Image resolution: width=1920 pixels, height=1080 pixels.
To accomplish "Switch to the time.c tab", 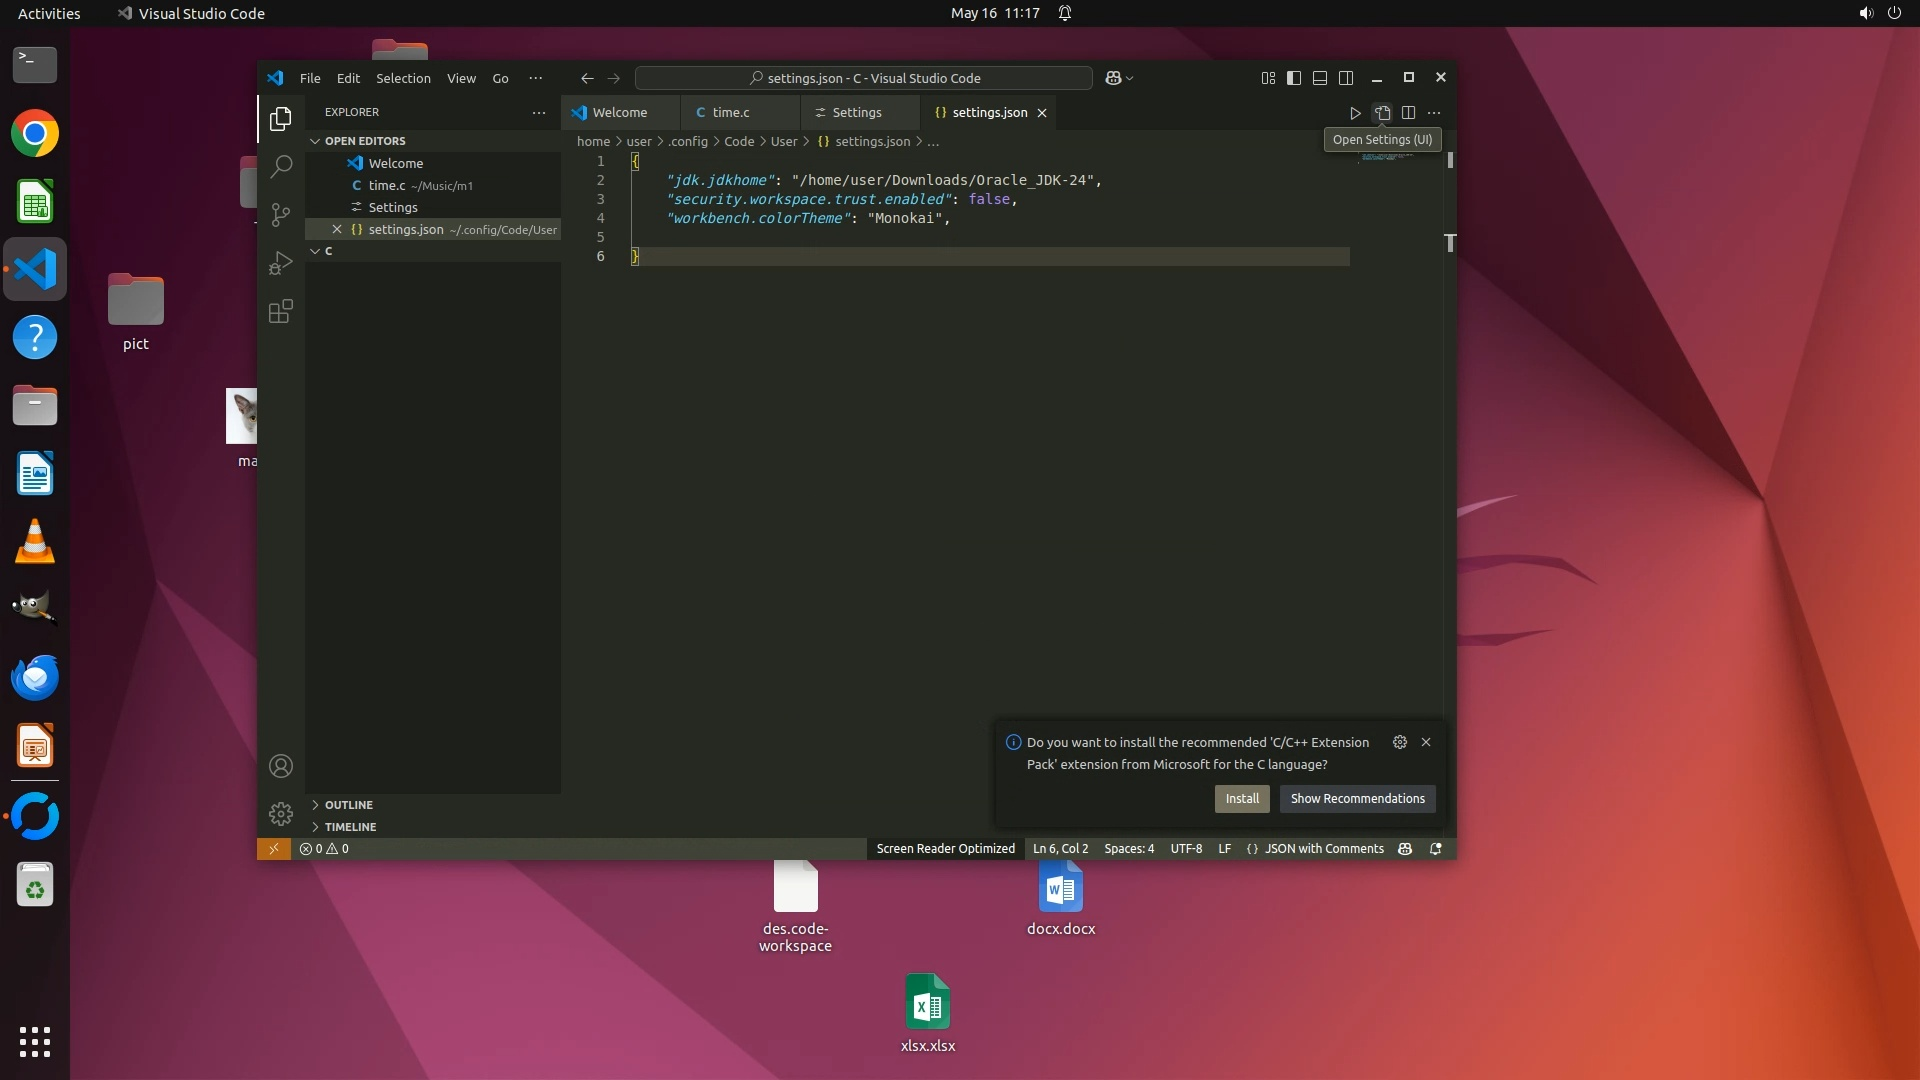I will [x=731, y=113].
